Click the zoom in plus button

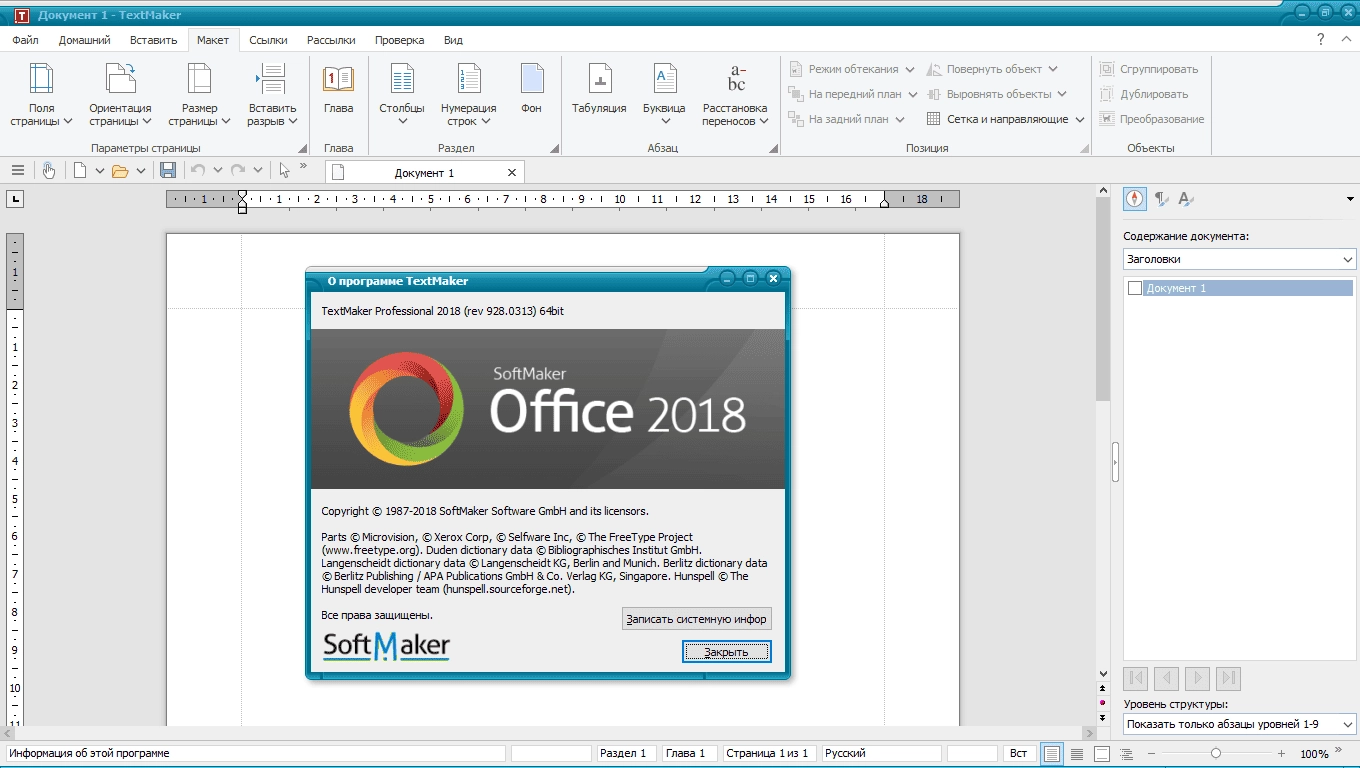point(1281,753)
